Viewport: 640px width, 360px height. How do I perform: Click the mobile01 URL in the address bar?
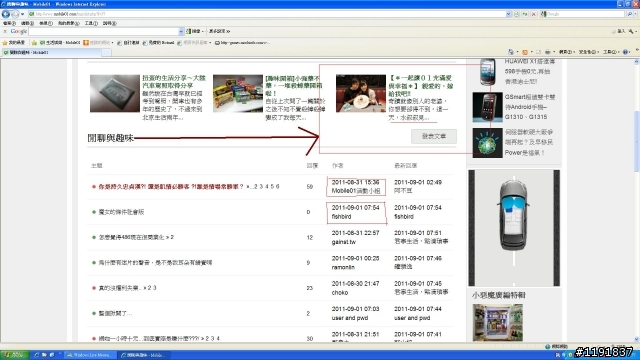click(71, 14)
